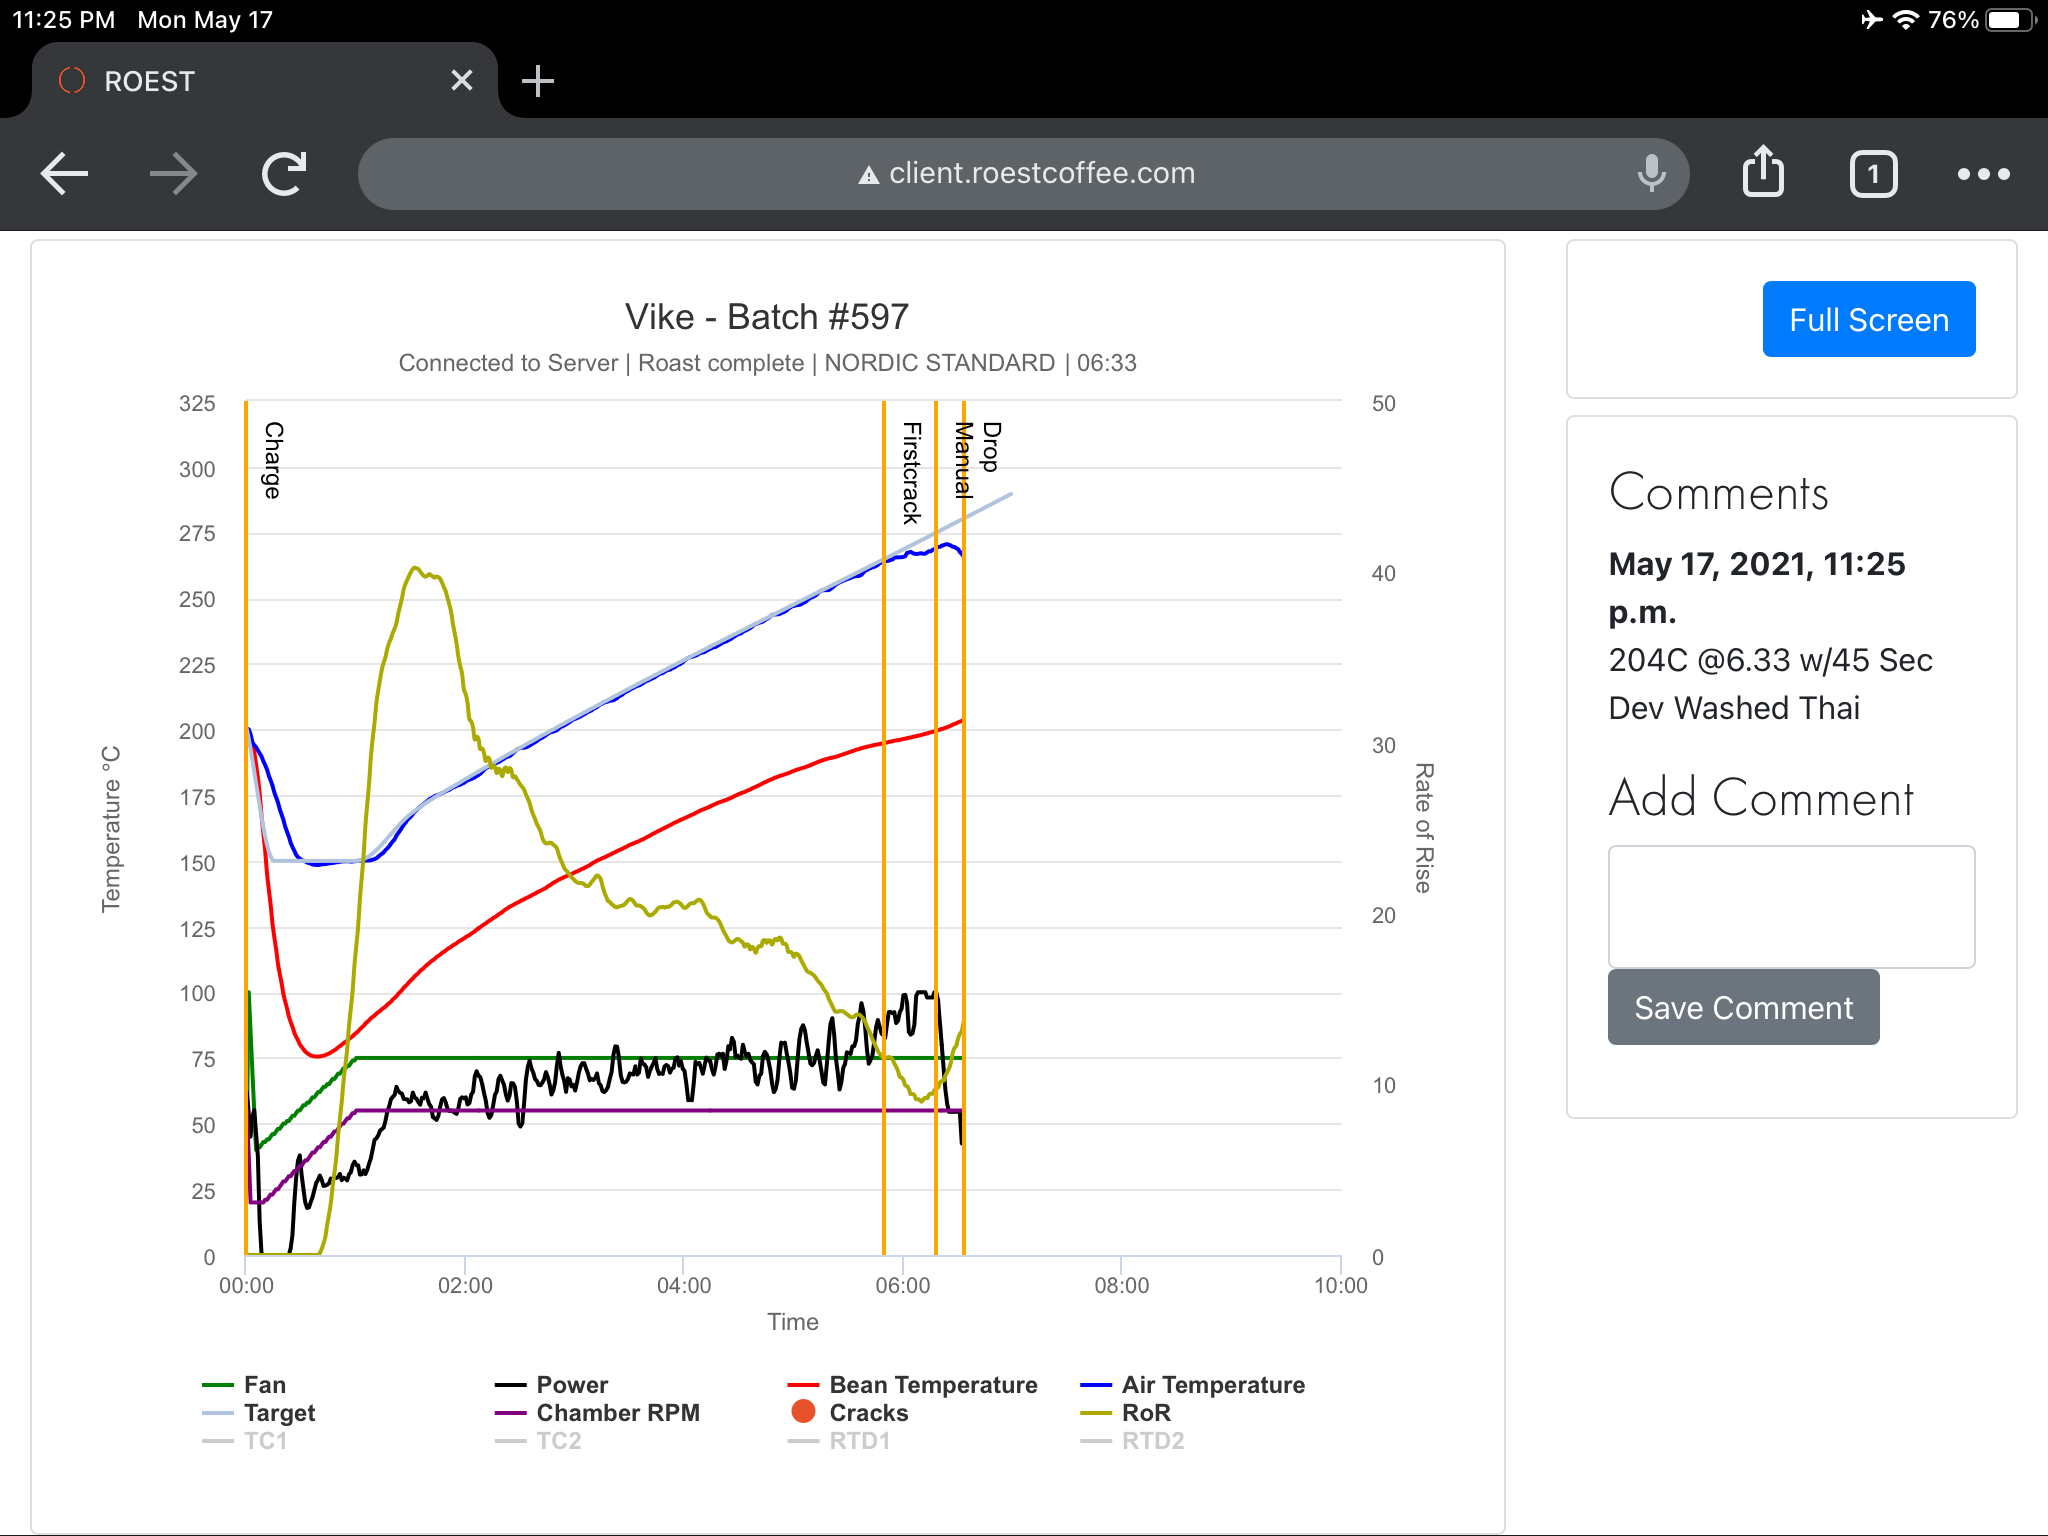Toggle the RoR series in legend
The width and height of the screenshot is (2048, 1536).
click(1125, 1412)
